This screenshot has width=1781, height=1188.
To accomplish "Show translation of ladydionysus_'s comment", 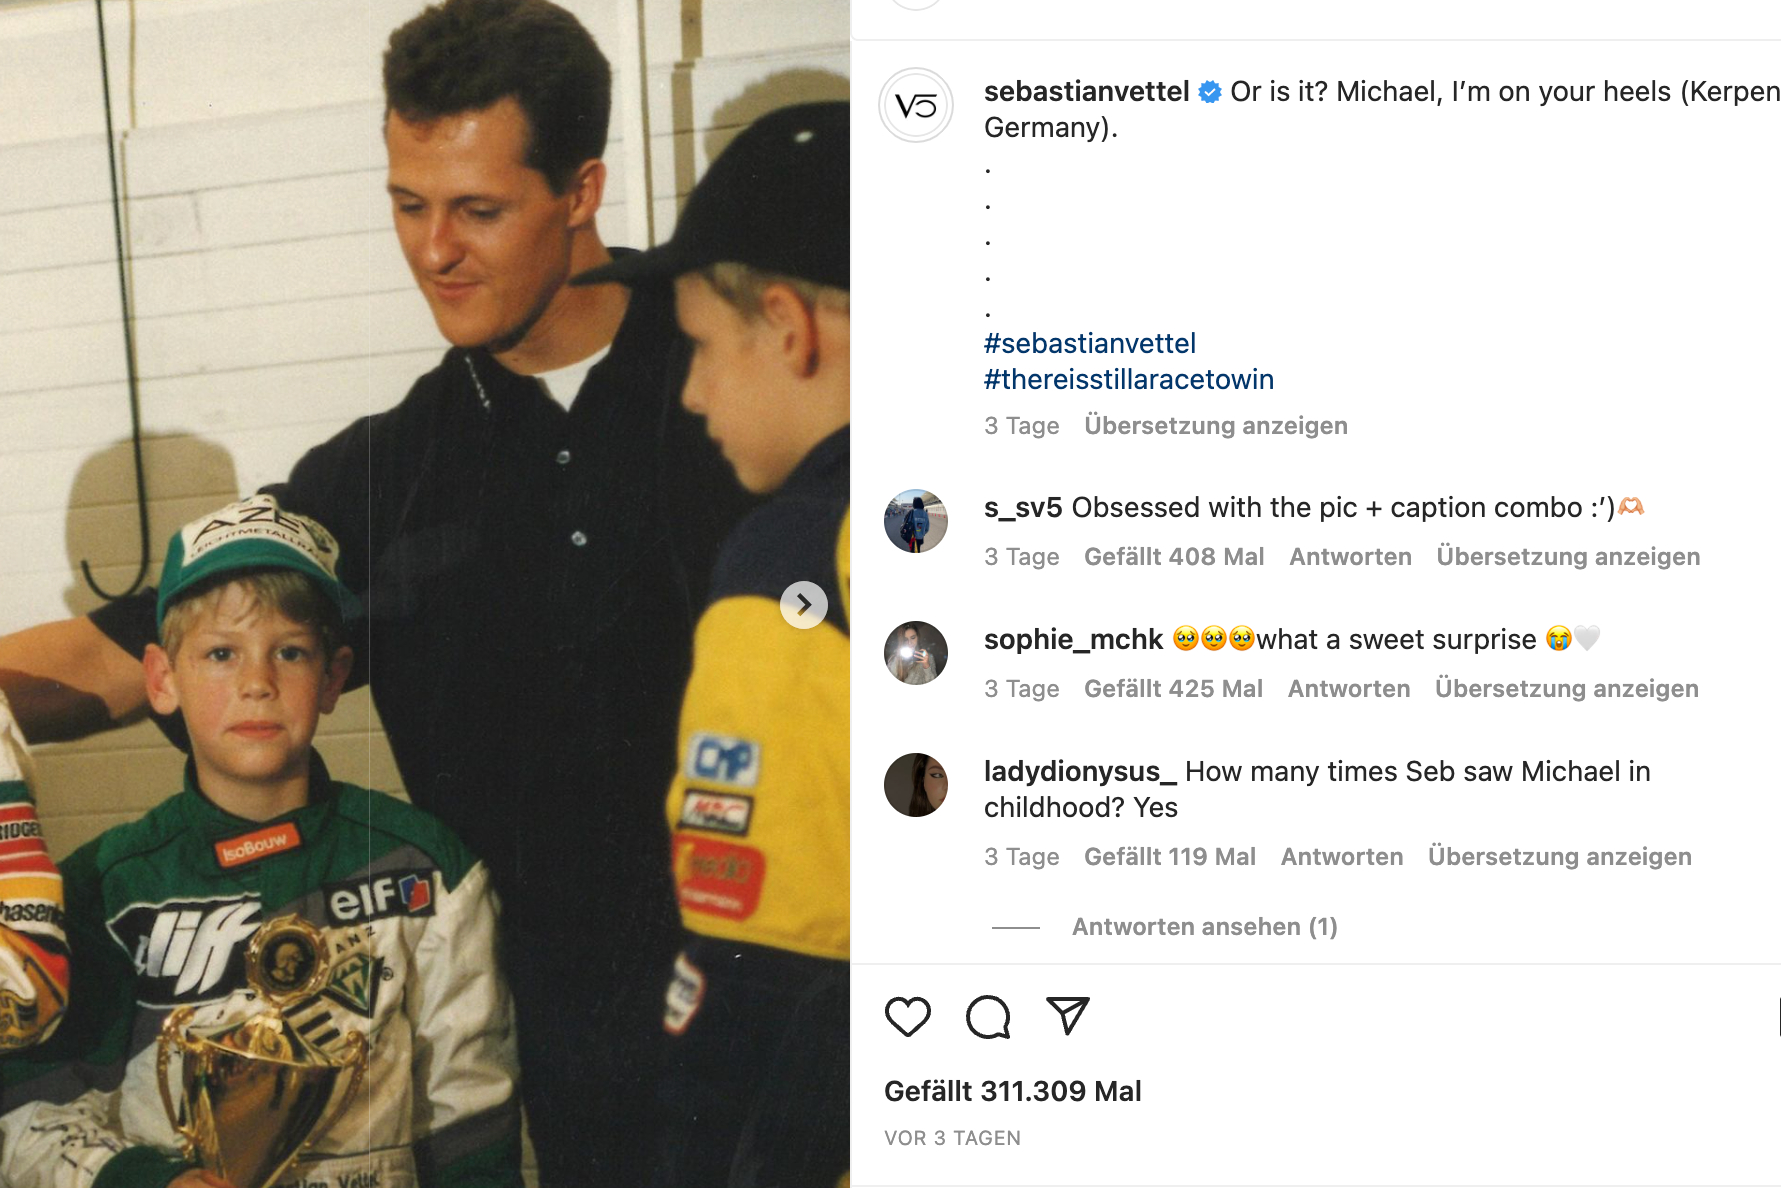I will pos(1560,857).
